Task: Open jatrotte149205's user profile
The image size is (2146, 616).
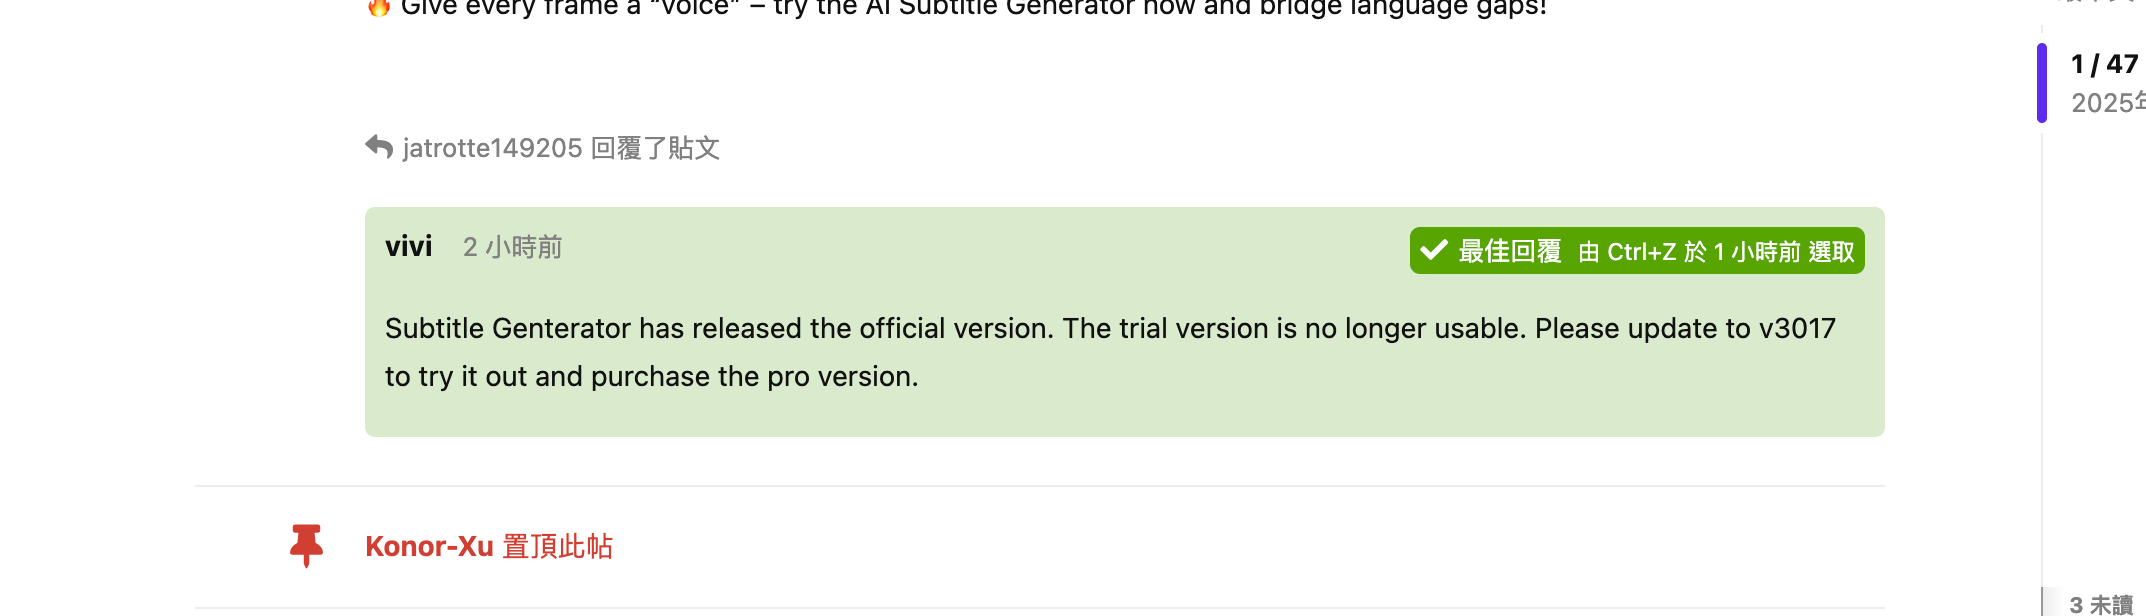Action: (x=492, y=148)
